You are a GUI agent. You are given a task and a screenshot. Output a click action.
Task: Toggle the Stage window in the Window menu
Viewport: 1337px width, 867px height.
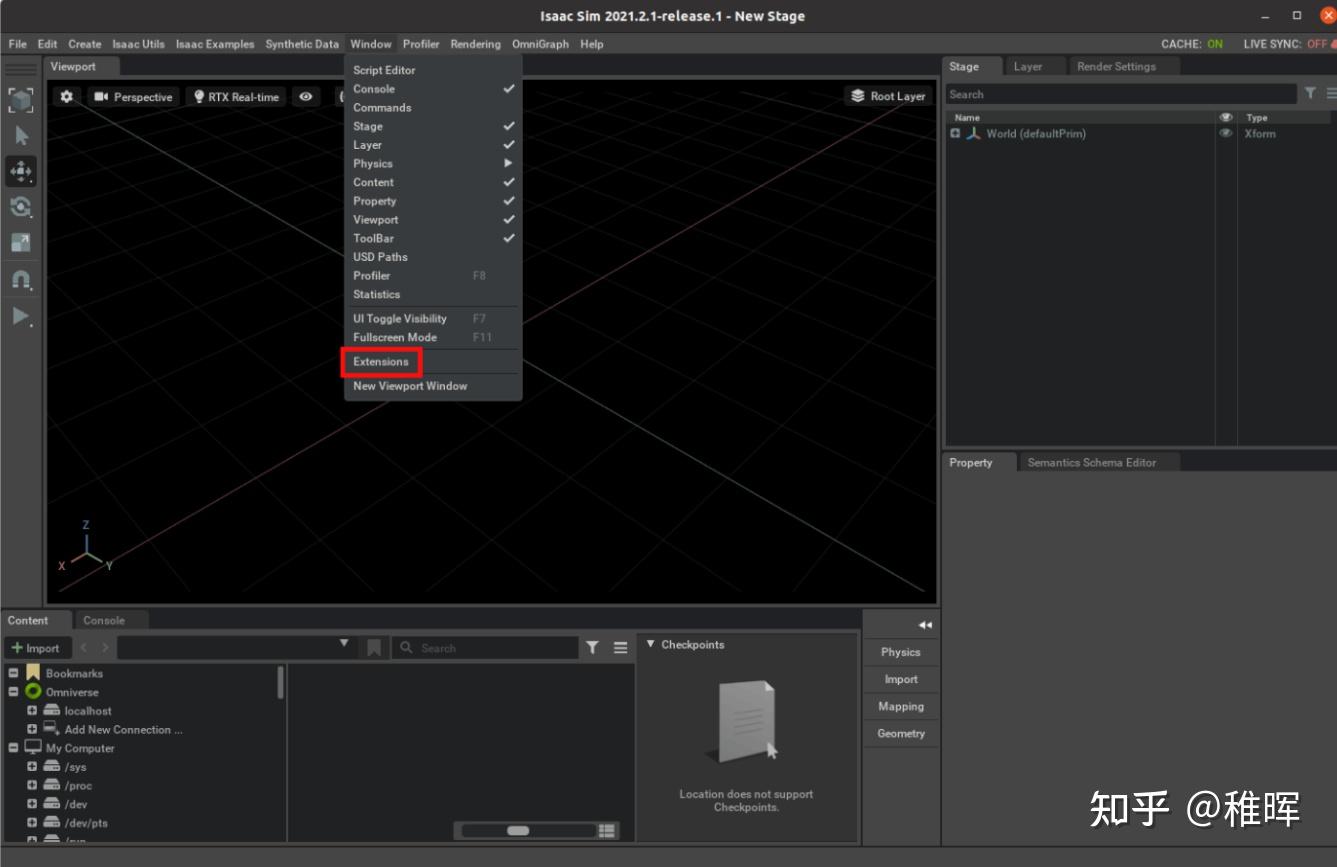pos(509,126)
